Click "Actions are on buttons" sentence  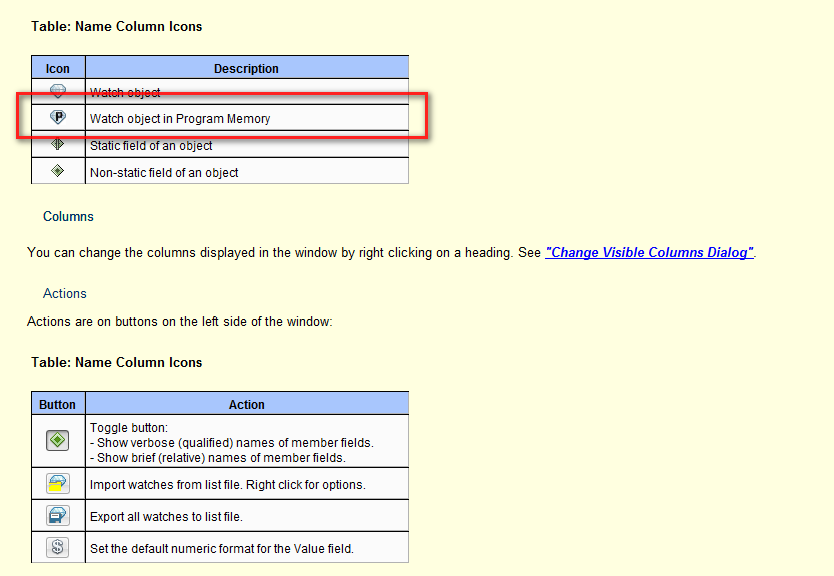(179, 322)
